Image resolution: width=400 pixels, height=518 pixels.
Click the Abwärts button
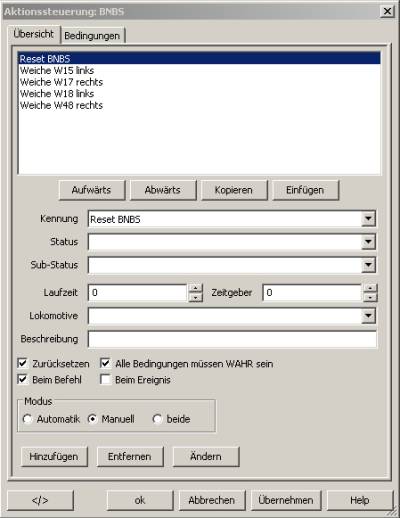coord(163,190)
